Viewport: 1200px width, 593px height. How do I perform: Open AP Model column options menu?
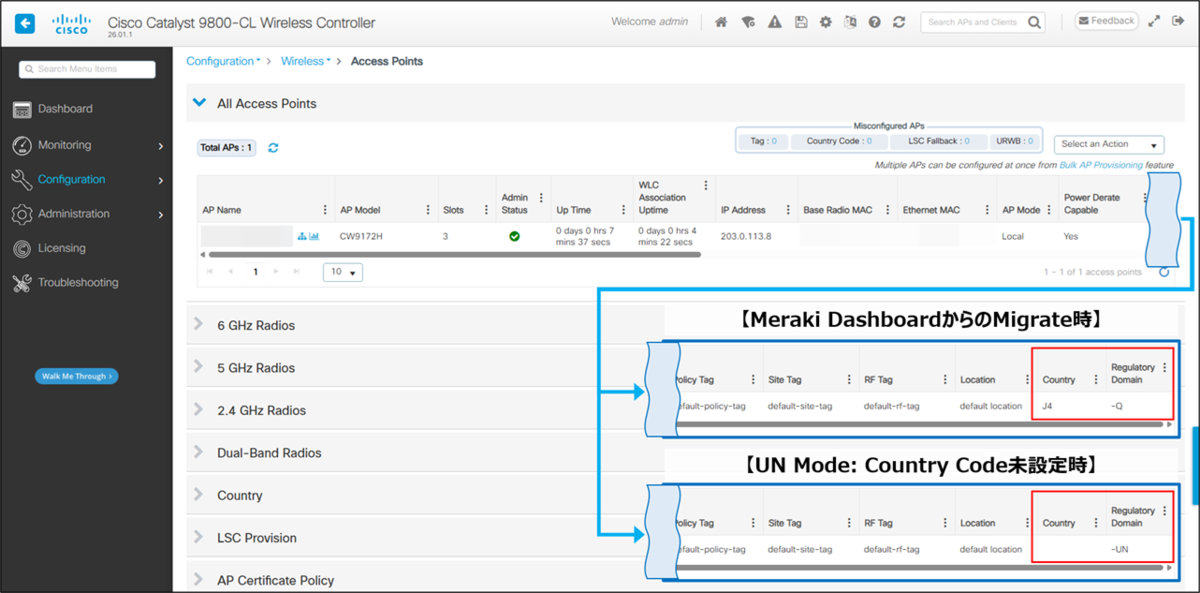[x=428, y=210]
